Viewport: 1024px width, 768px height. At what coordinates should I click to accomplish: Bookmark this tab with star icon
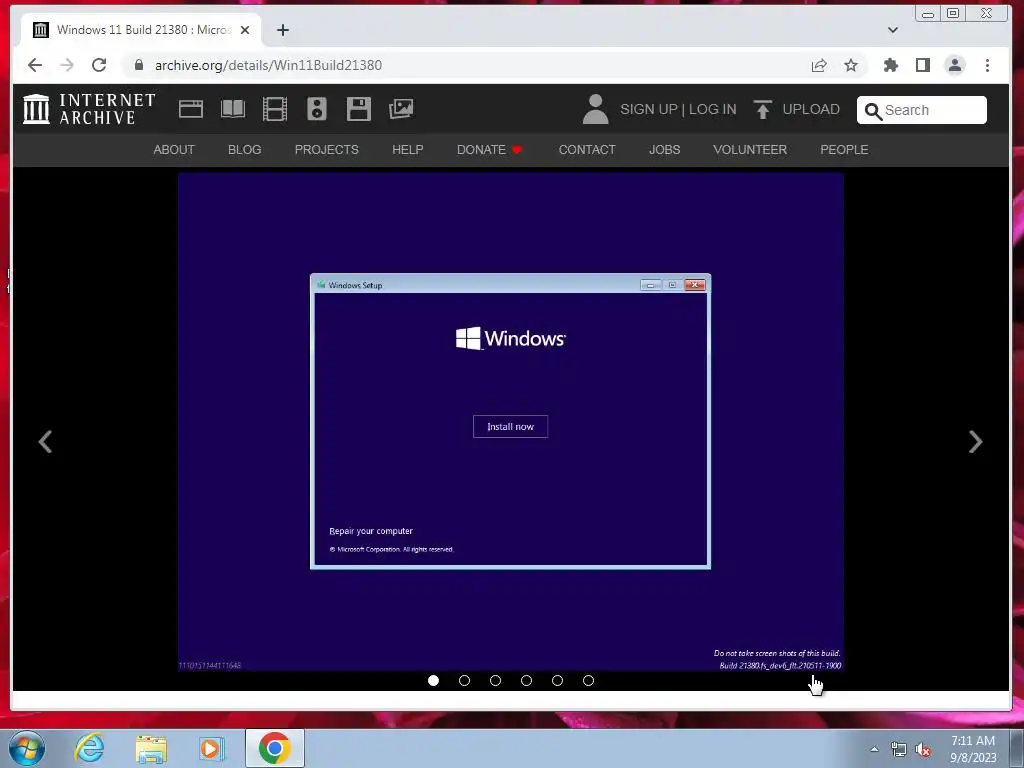tap(850, 65)
